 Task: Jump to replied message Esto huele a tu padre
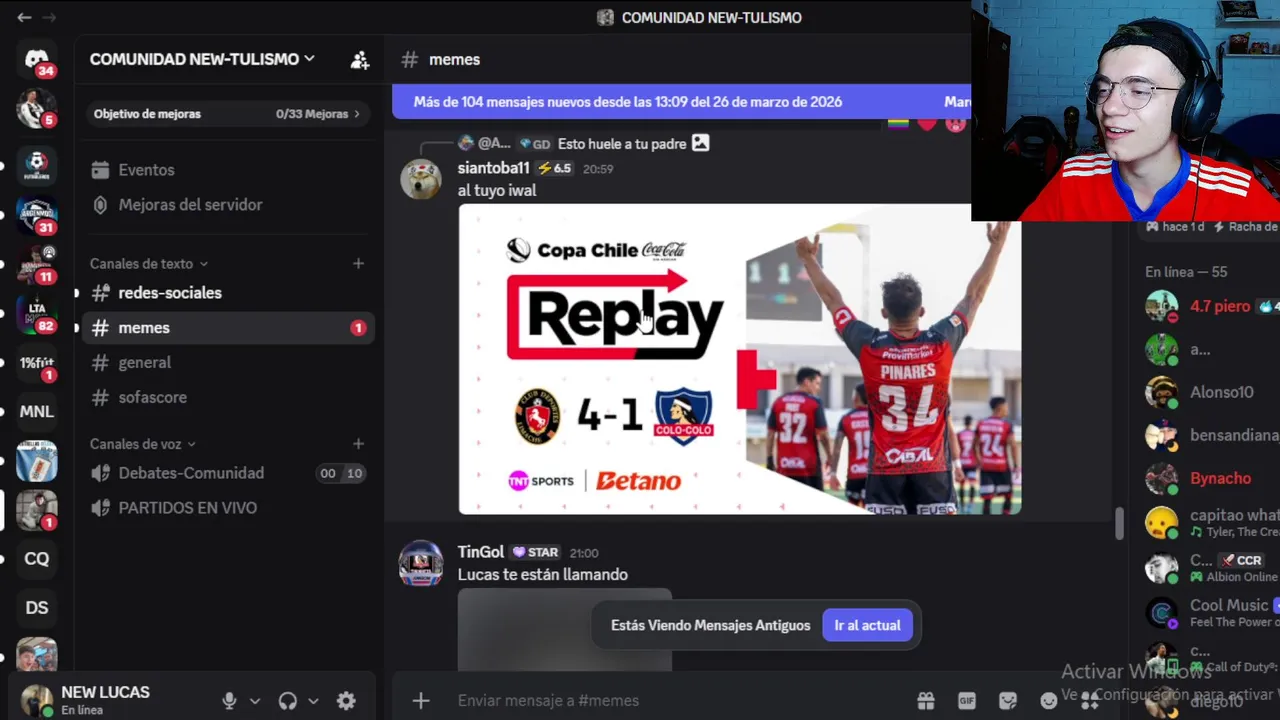[622, 144]
